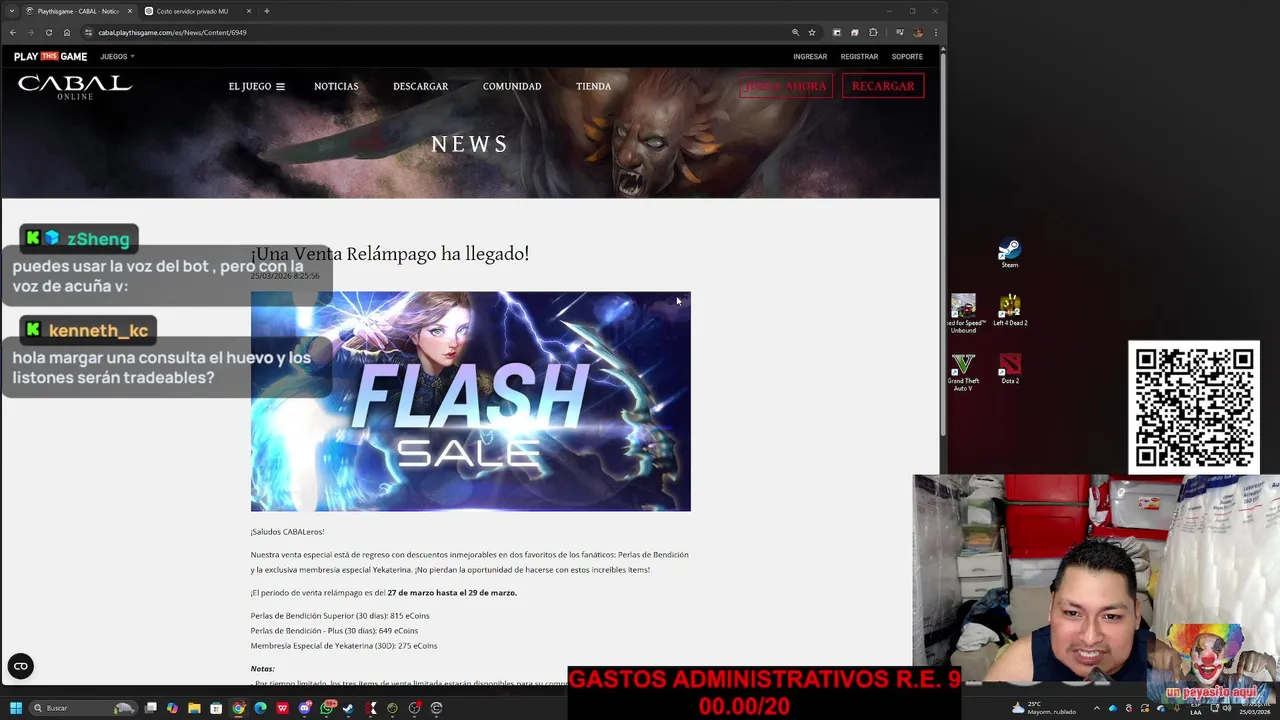Open the Grand Theft Auto V shortcut
The width and height of the screenshot is (1280, 720).
[963, 371]
